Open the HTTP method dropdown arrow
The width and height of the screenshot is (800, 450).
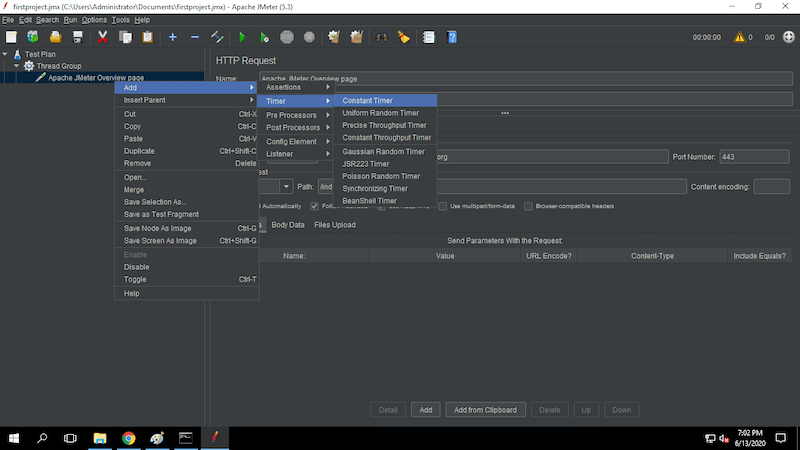click(x=286, y=187)
